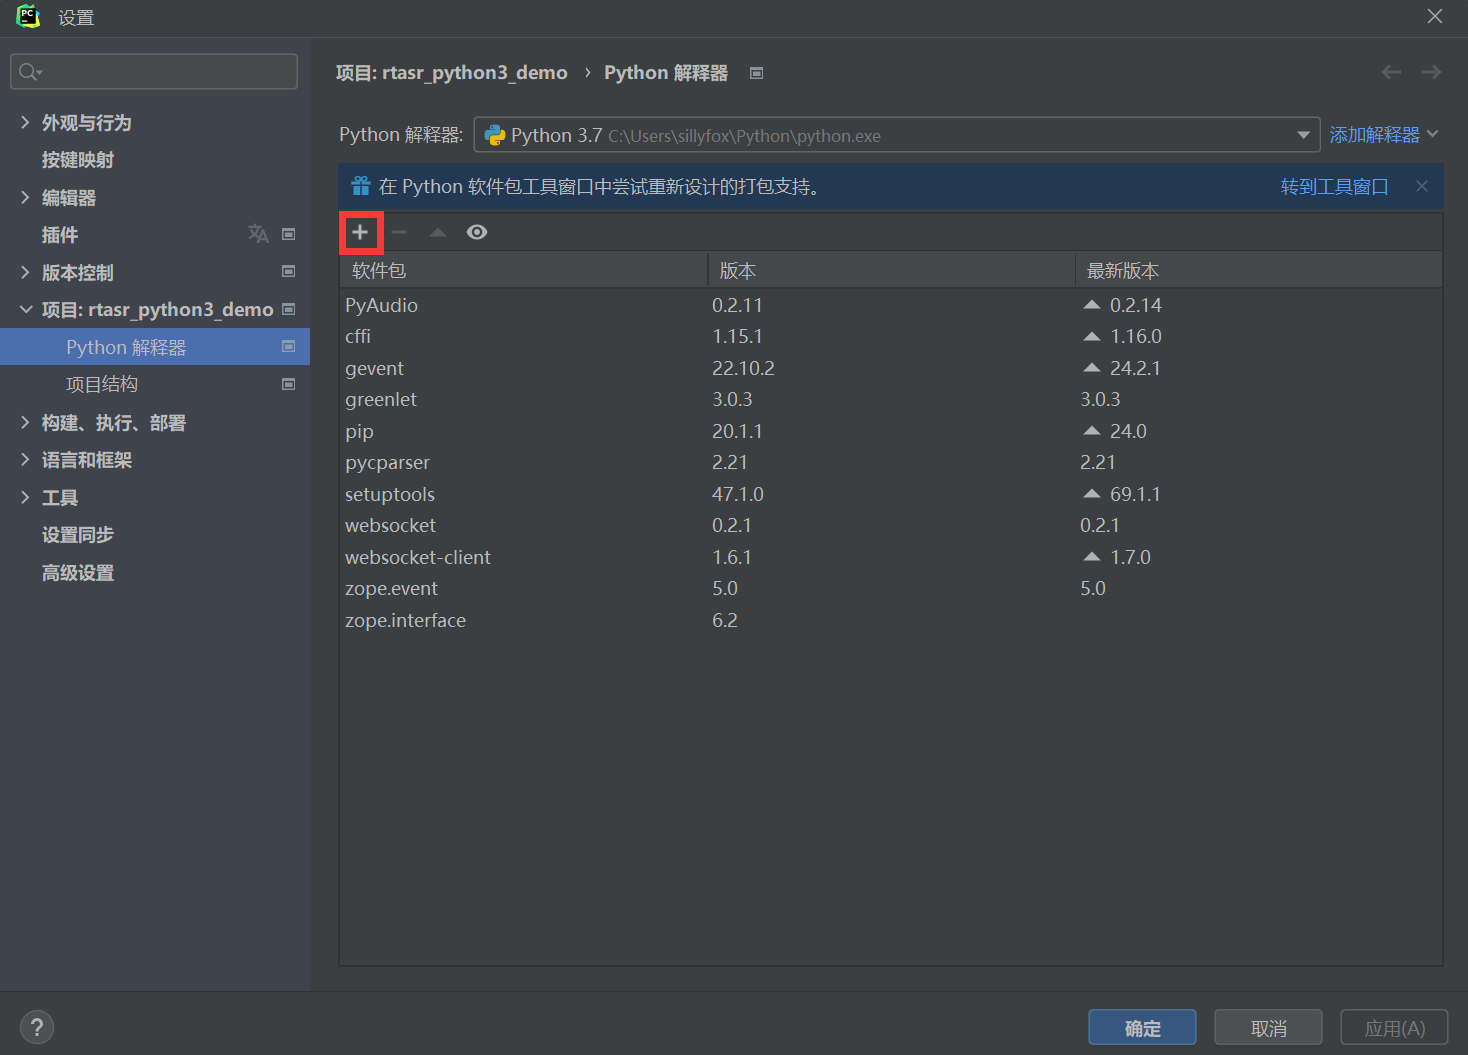Click project-level icon beside 插件

coord(288,234)
